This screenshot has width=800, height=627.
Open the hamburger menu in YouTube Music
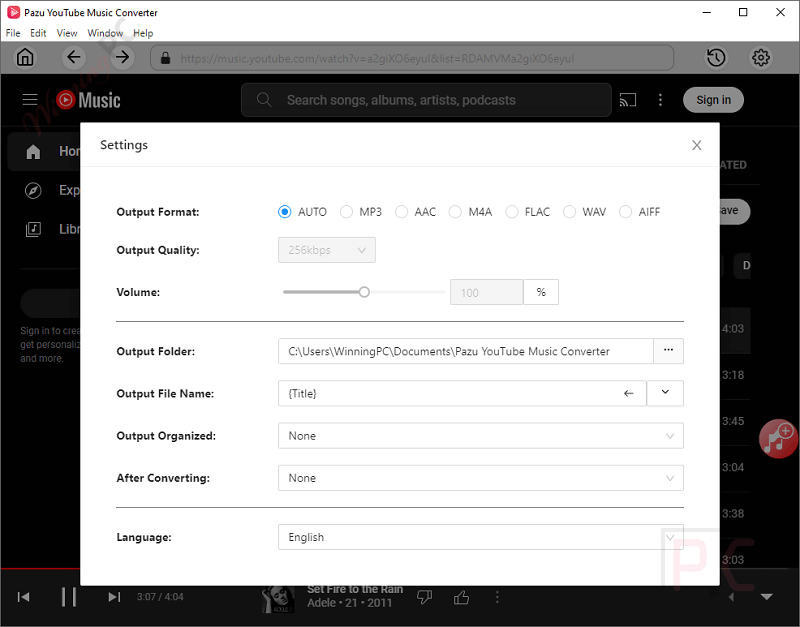click(30, 99)
